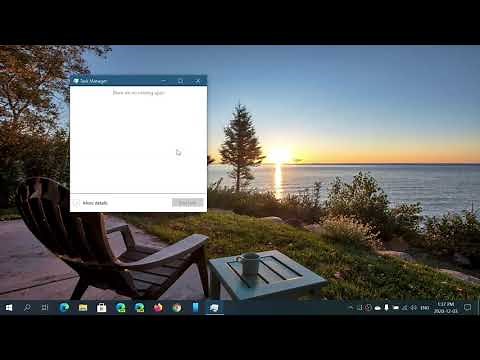Open the blue phone-shaped taskbar app
Screen dimensions: 480x360
click(x=195, y=308)
